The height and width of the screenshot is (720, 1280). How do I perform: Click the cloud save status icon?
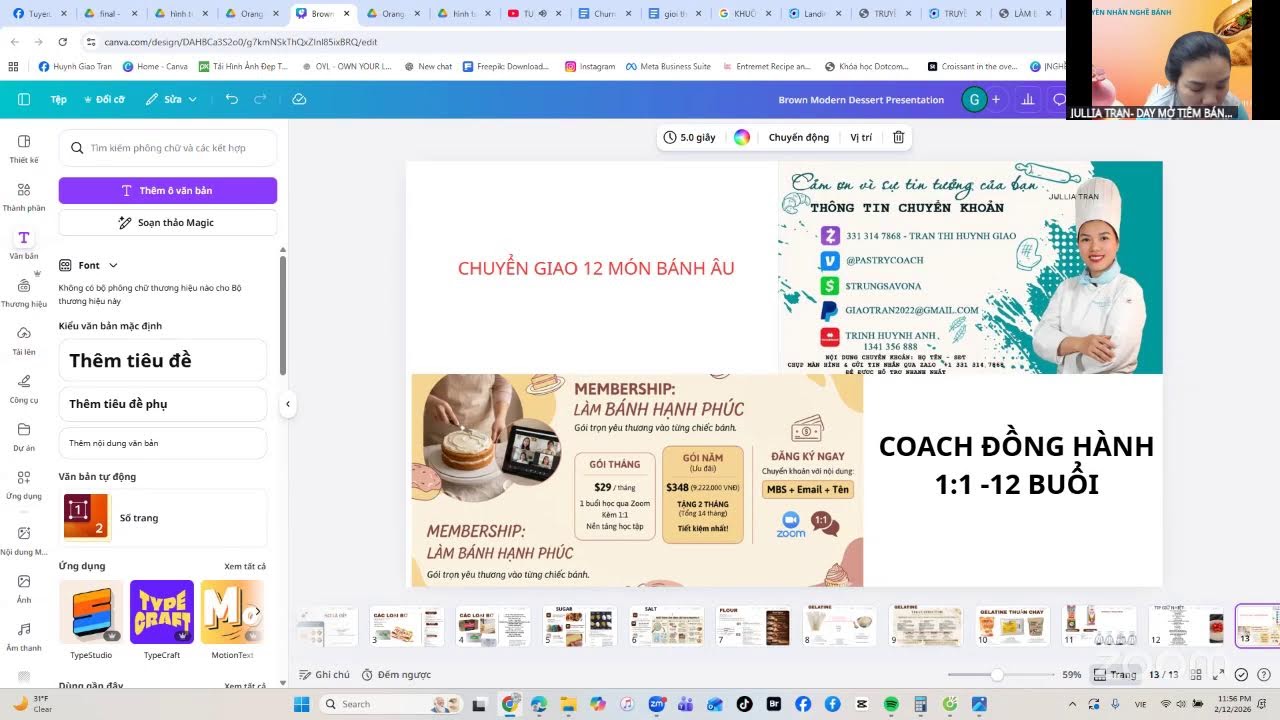coord(299,99)
